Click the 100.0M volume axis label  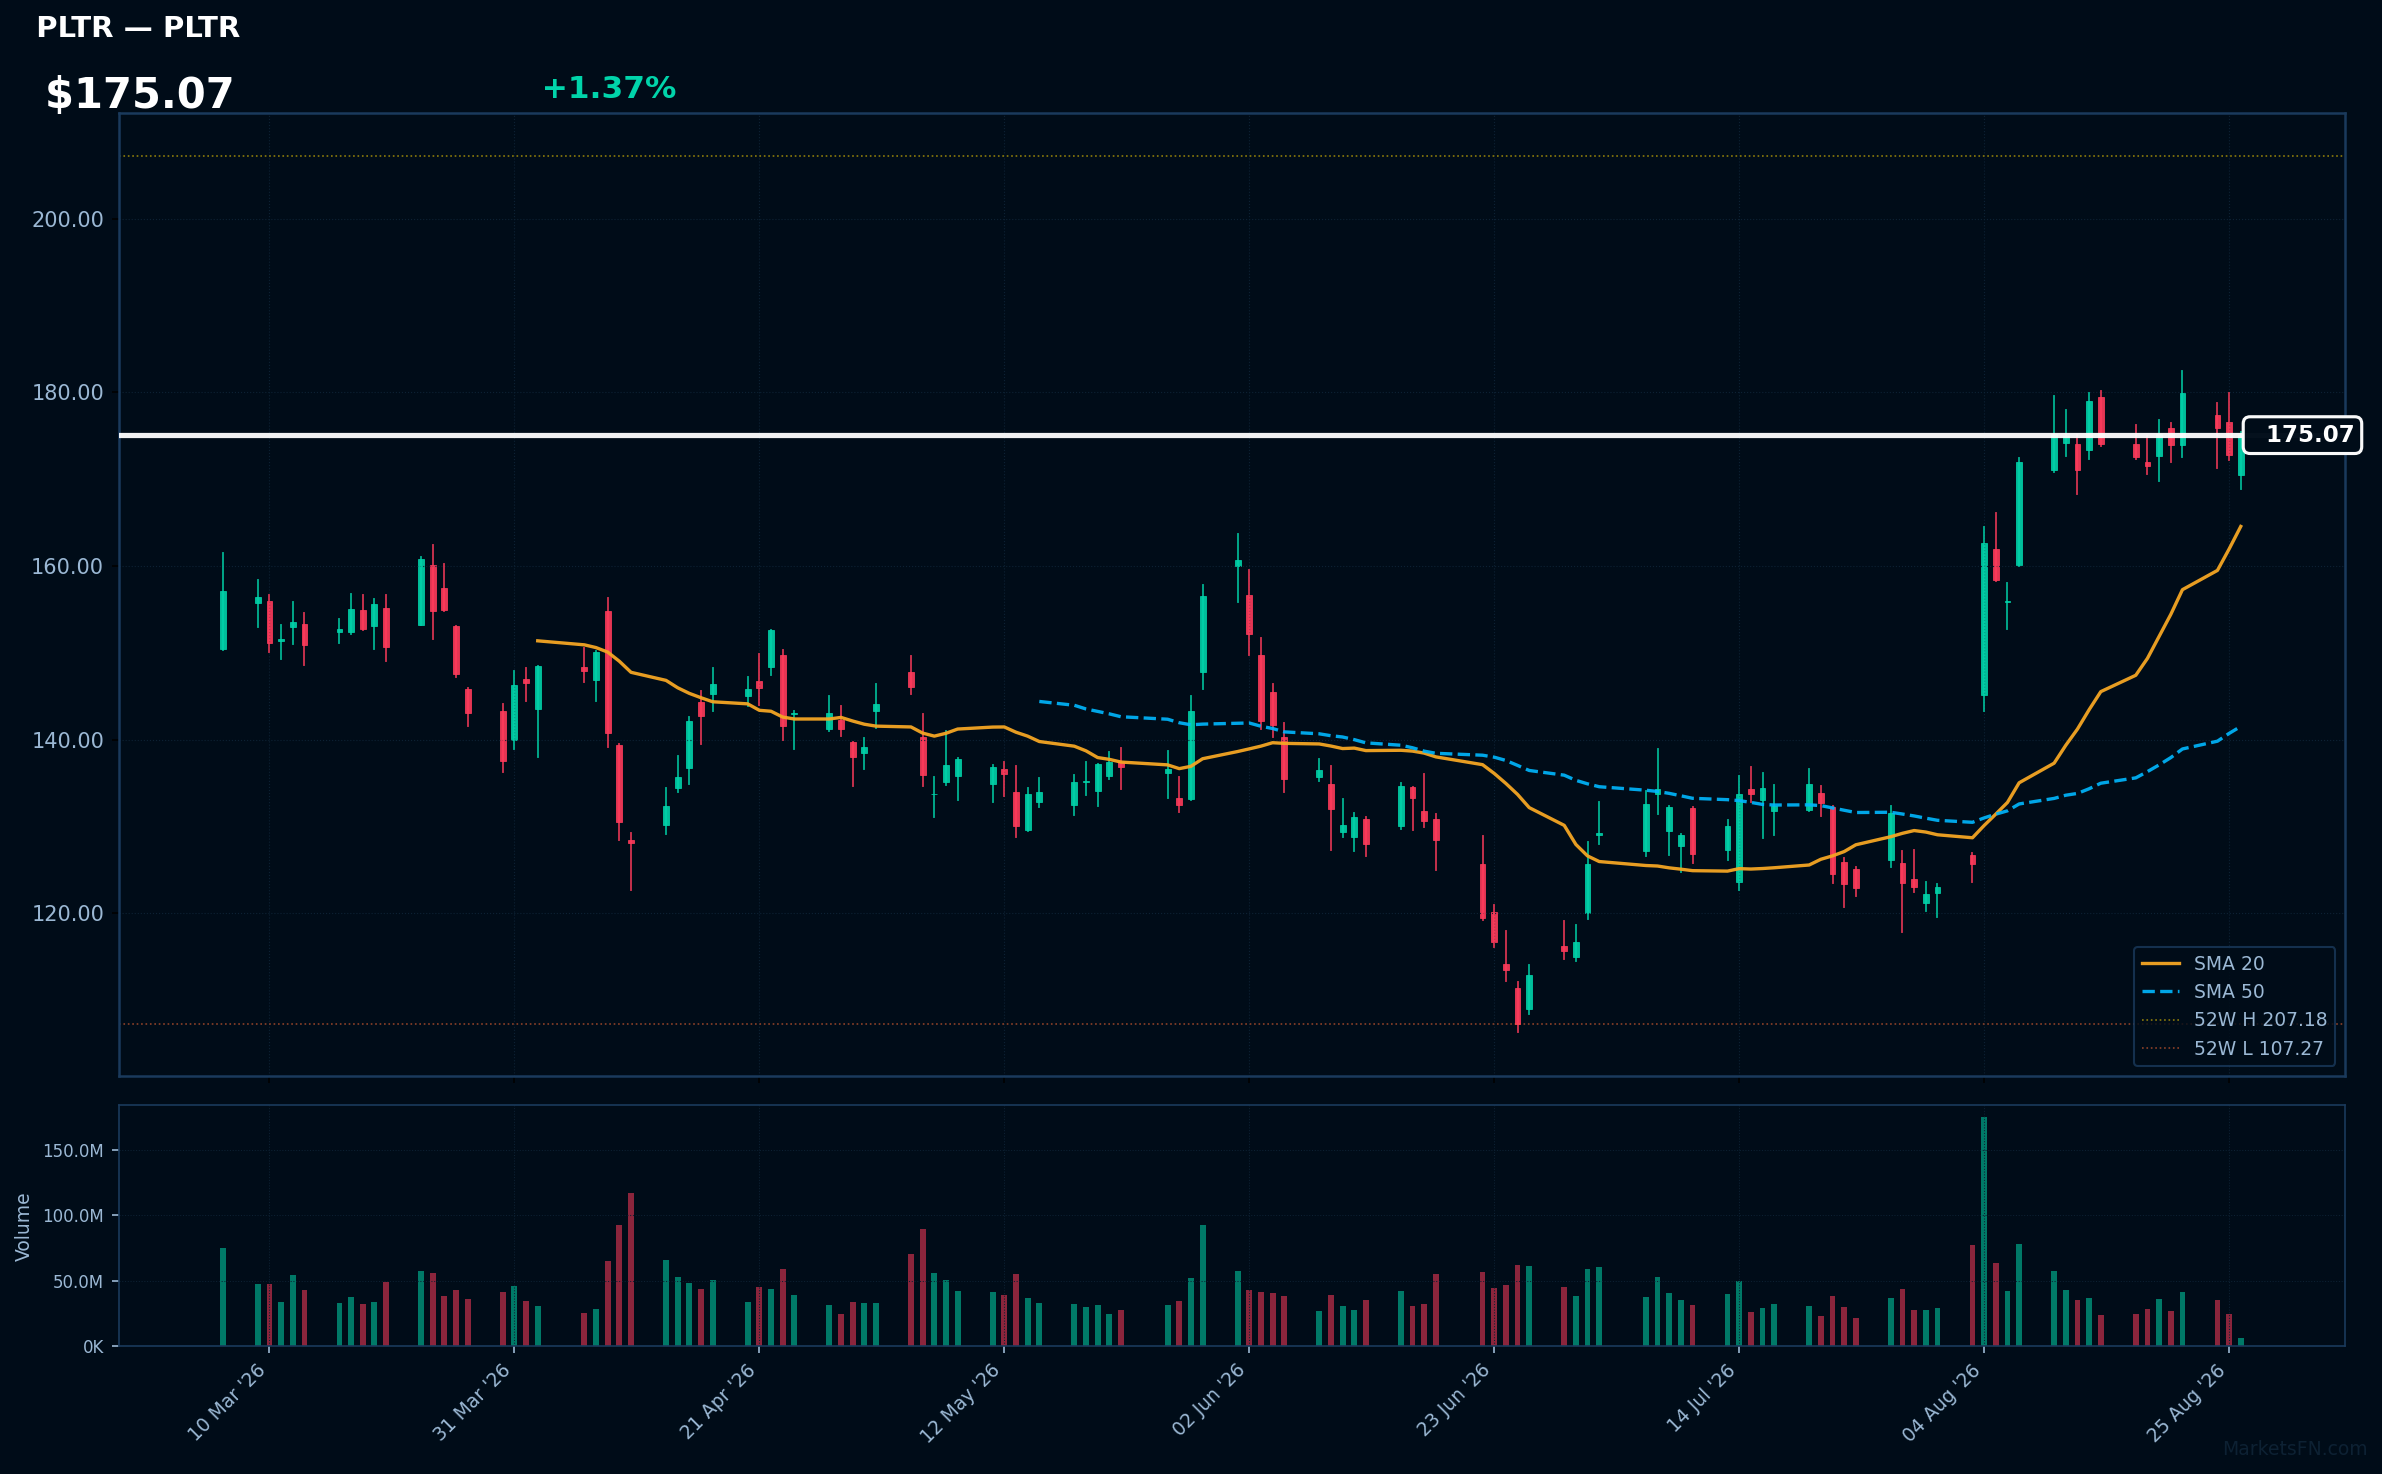[73, 1216]
